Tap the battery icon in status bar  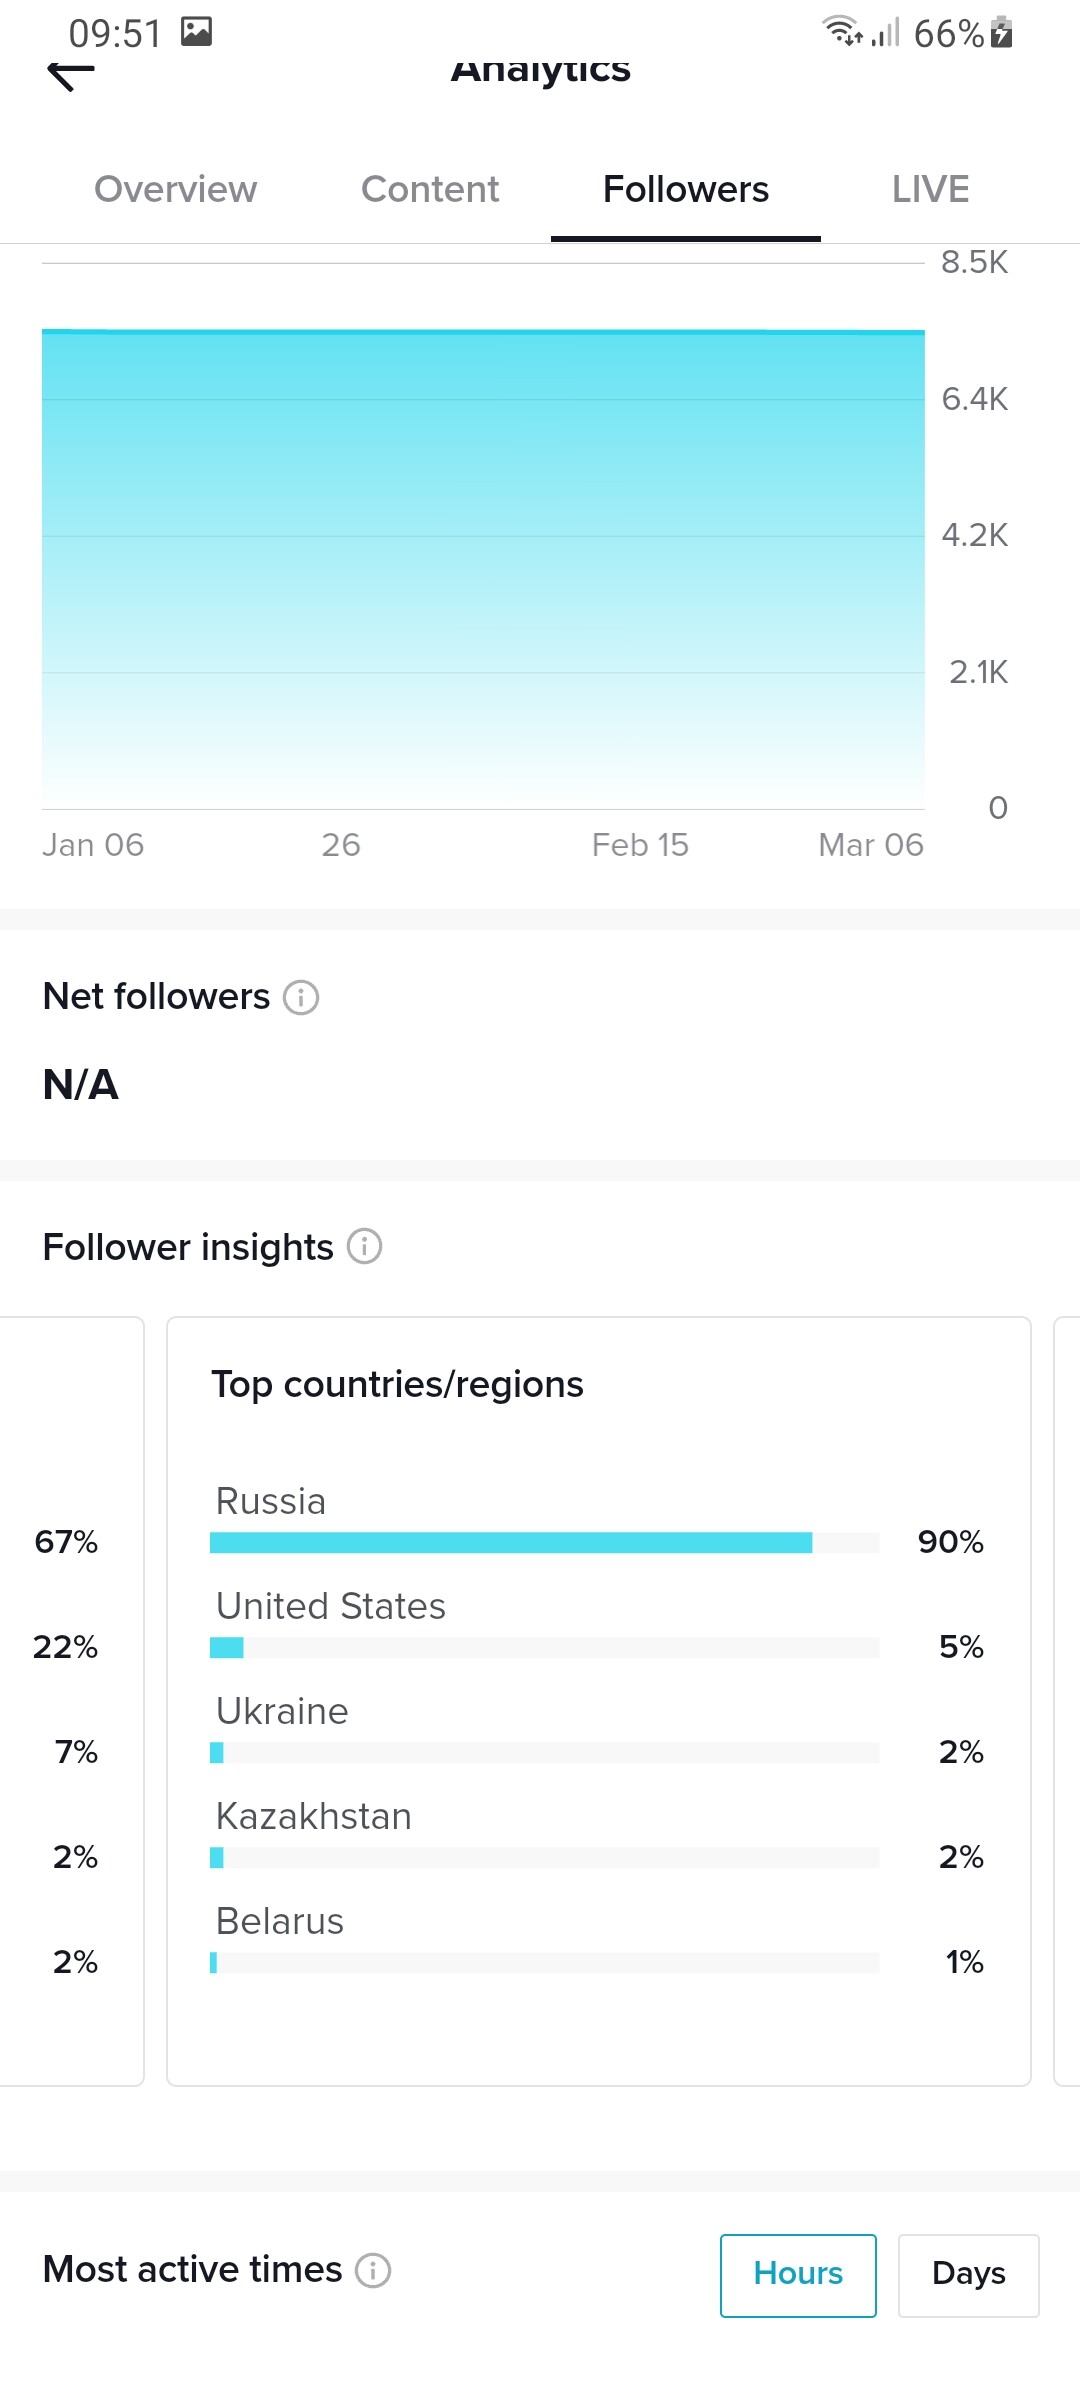[1001, 33]
